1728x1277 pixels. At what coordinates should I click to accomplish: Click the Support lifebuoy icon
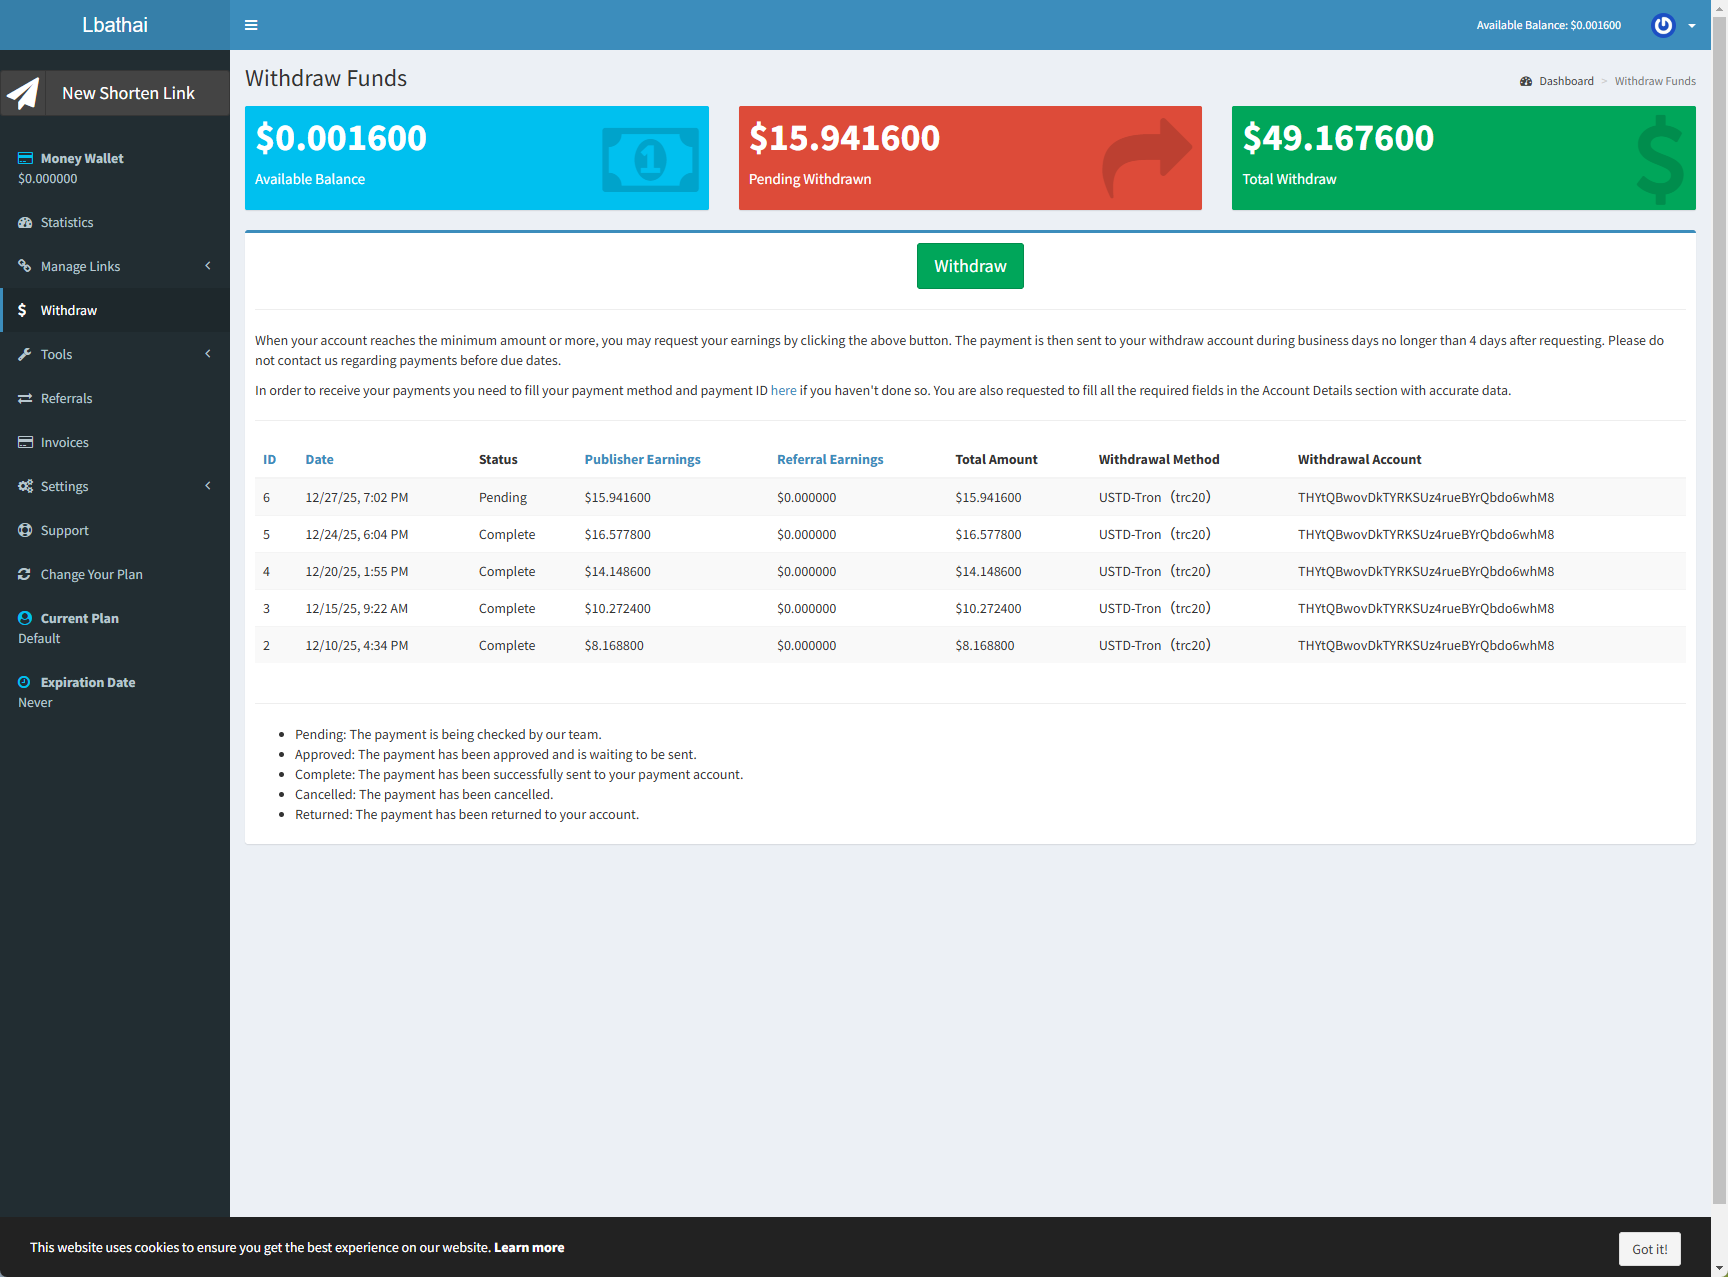coord(25,530)
